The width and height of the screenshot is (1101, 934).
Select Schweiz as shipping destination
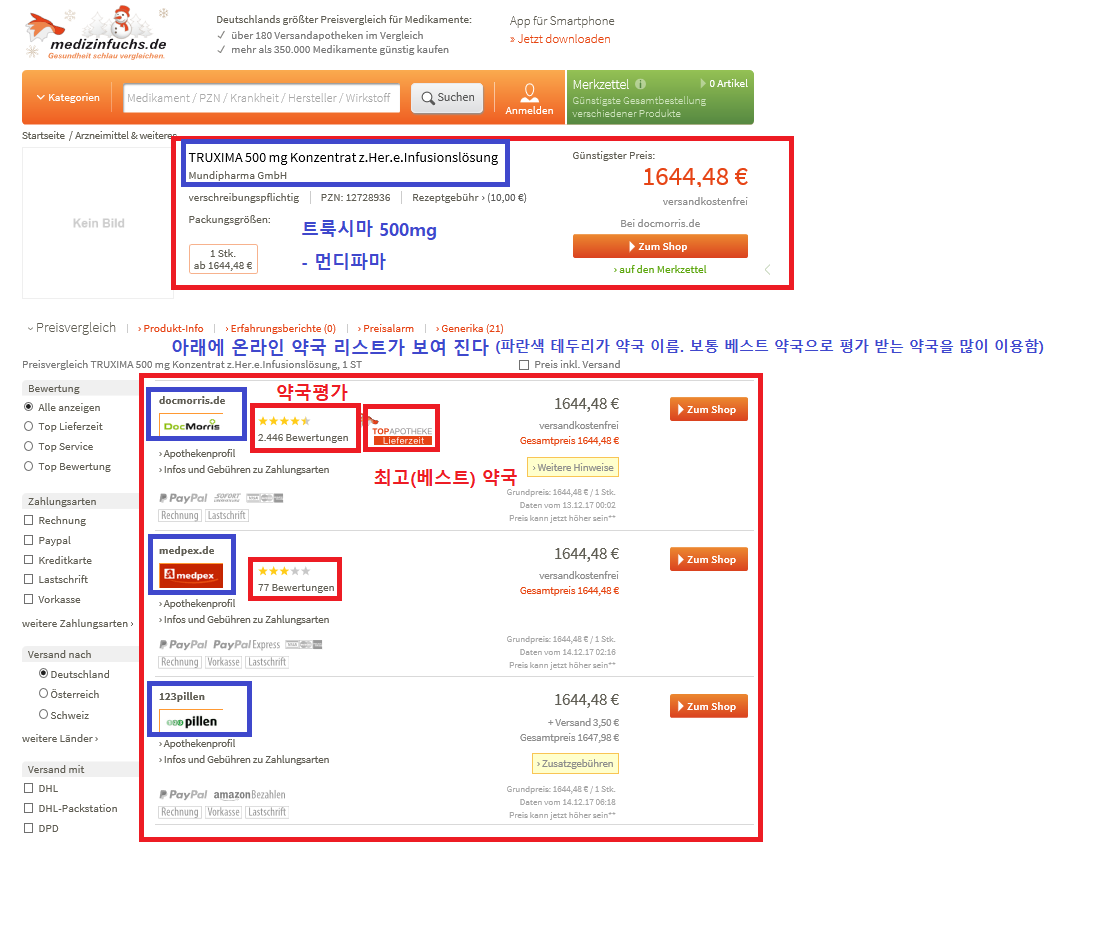44,714
